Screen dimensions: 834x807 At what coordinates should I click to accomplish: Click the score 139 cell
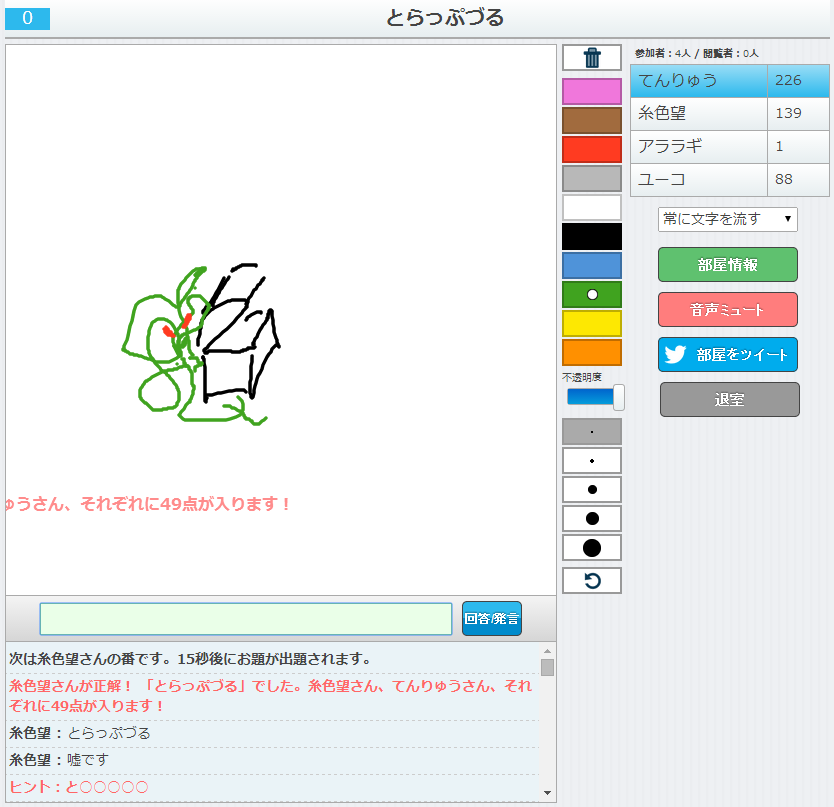point(798,113)
